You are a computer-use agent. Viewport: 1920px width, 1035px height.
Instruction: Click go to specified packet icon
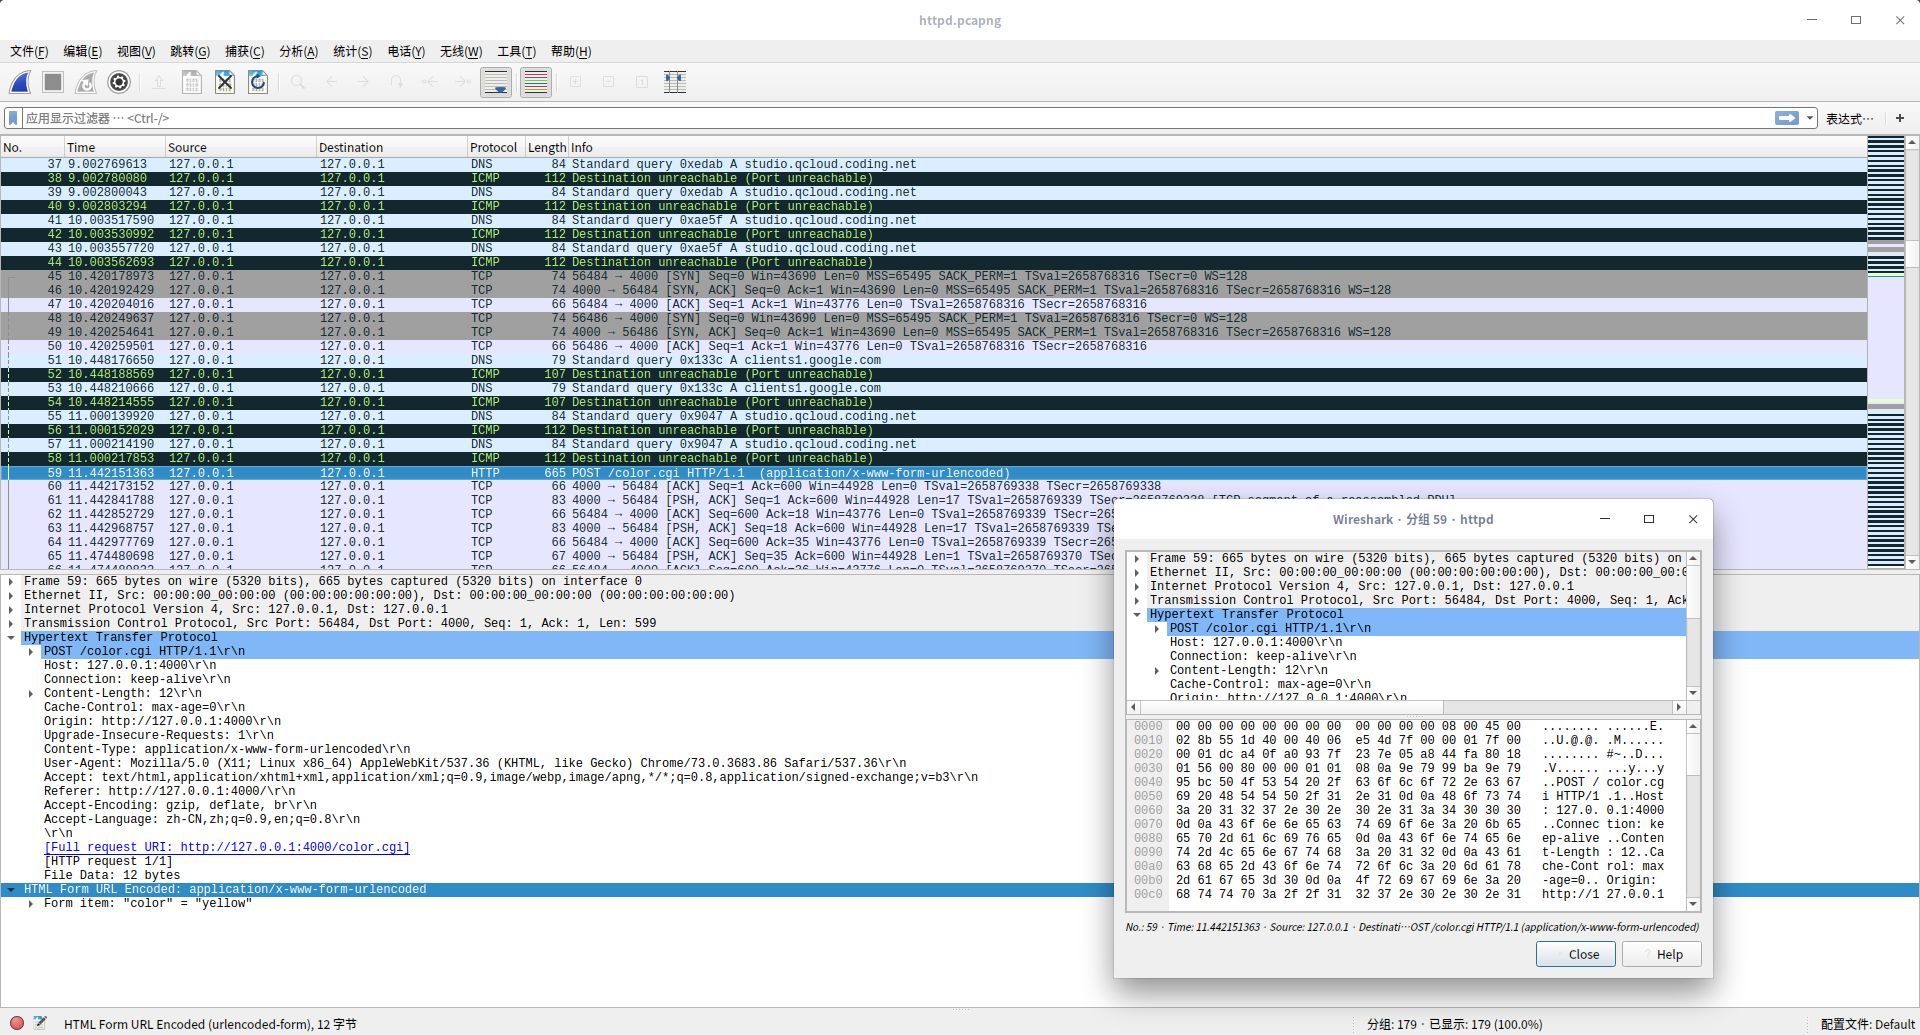pos(397,83)
